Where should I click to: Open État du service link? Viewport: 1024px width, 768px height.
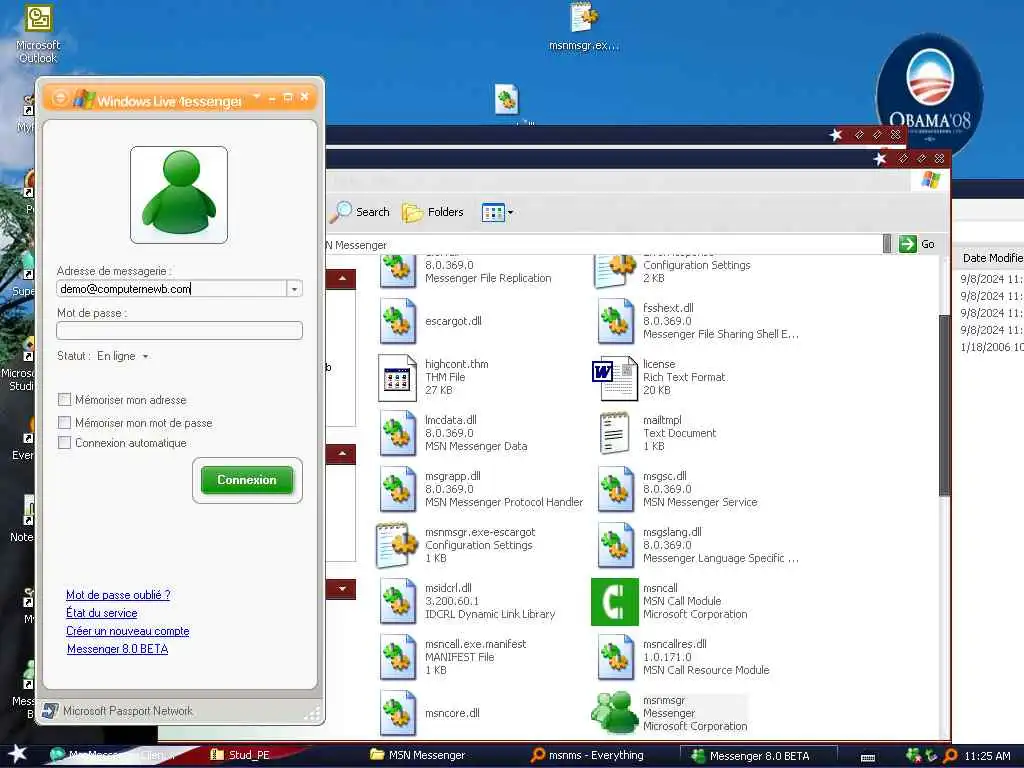102,613
